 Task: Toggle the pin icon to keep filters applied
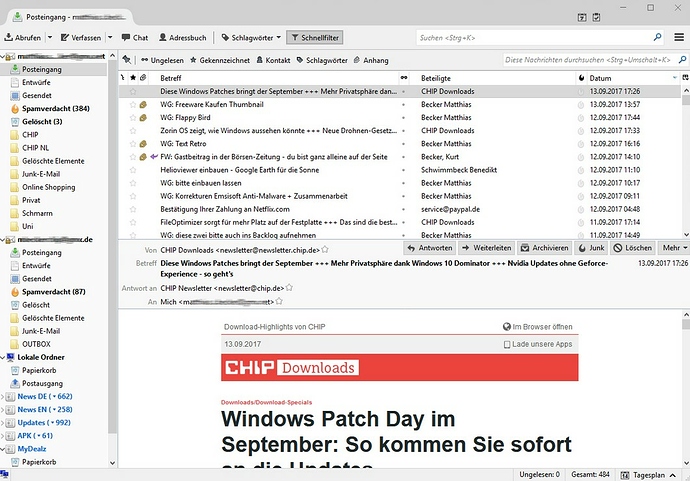point(127,60)
